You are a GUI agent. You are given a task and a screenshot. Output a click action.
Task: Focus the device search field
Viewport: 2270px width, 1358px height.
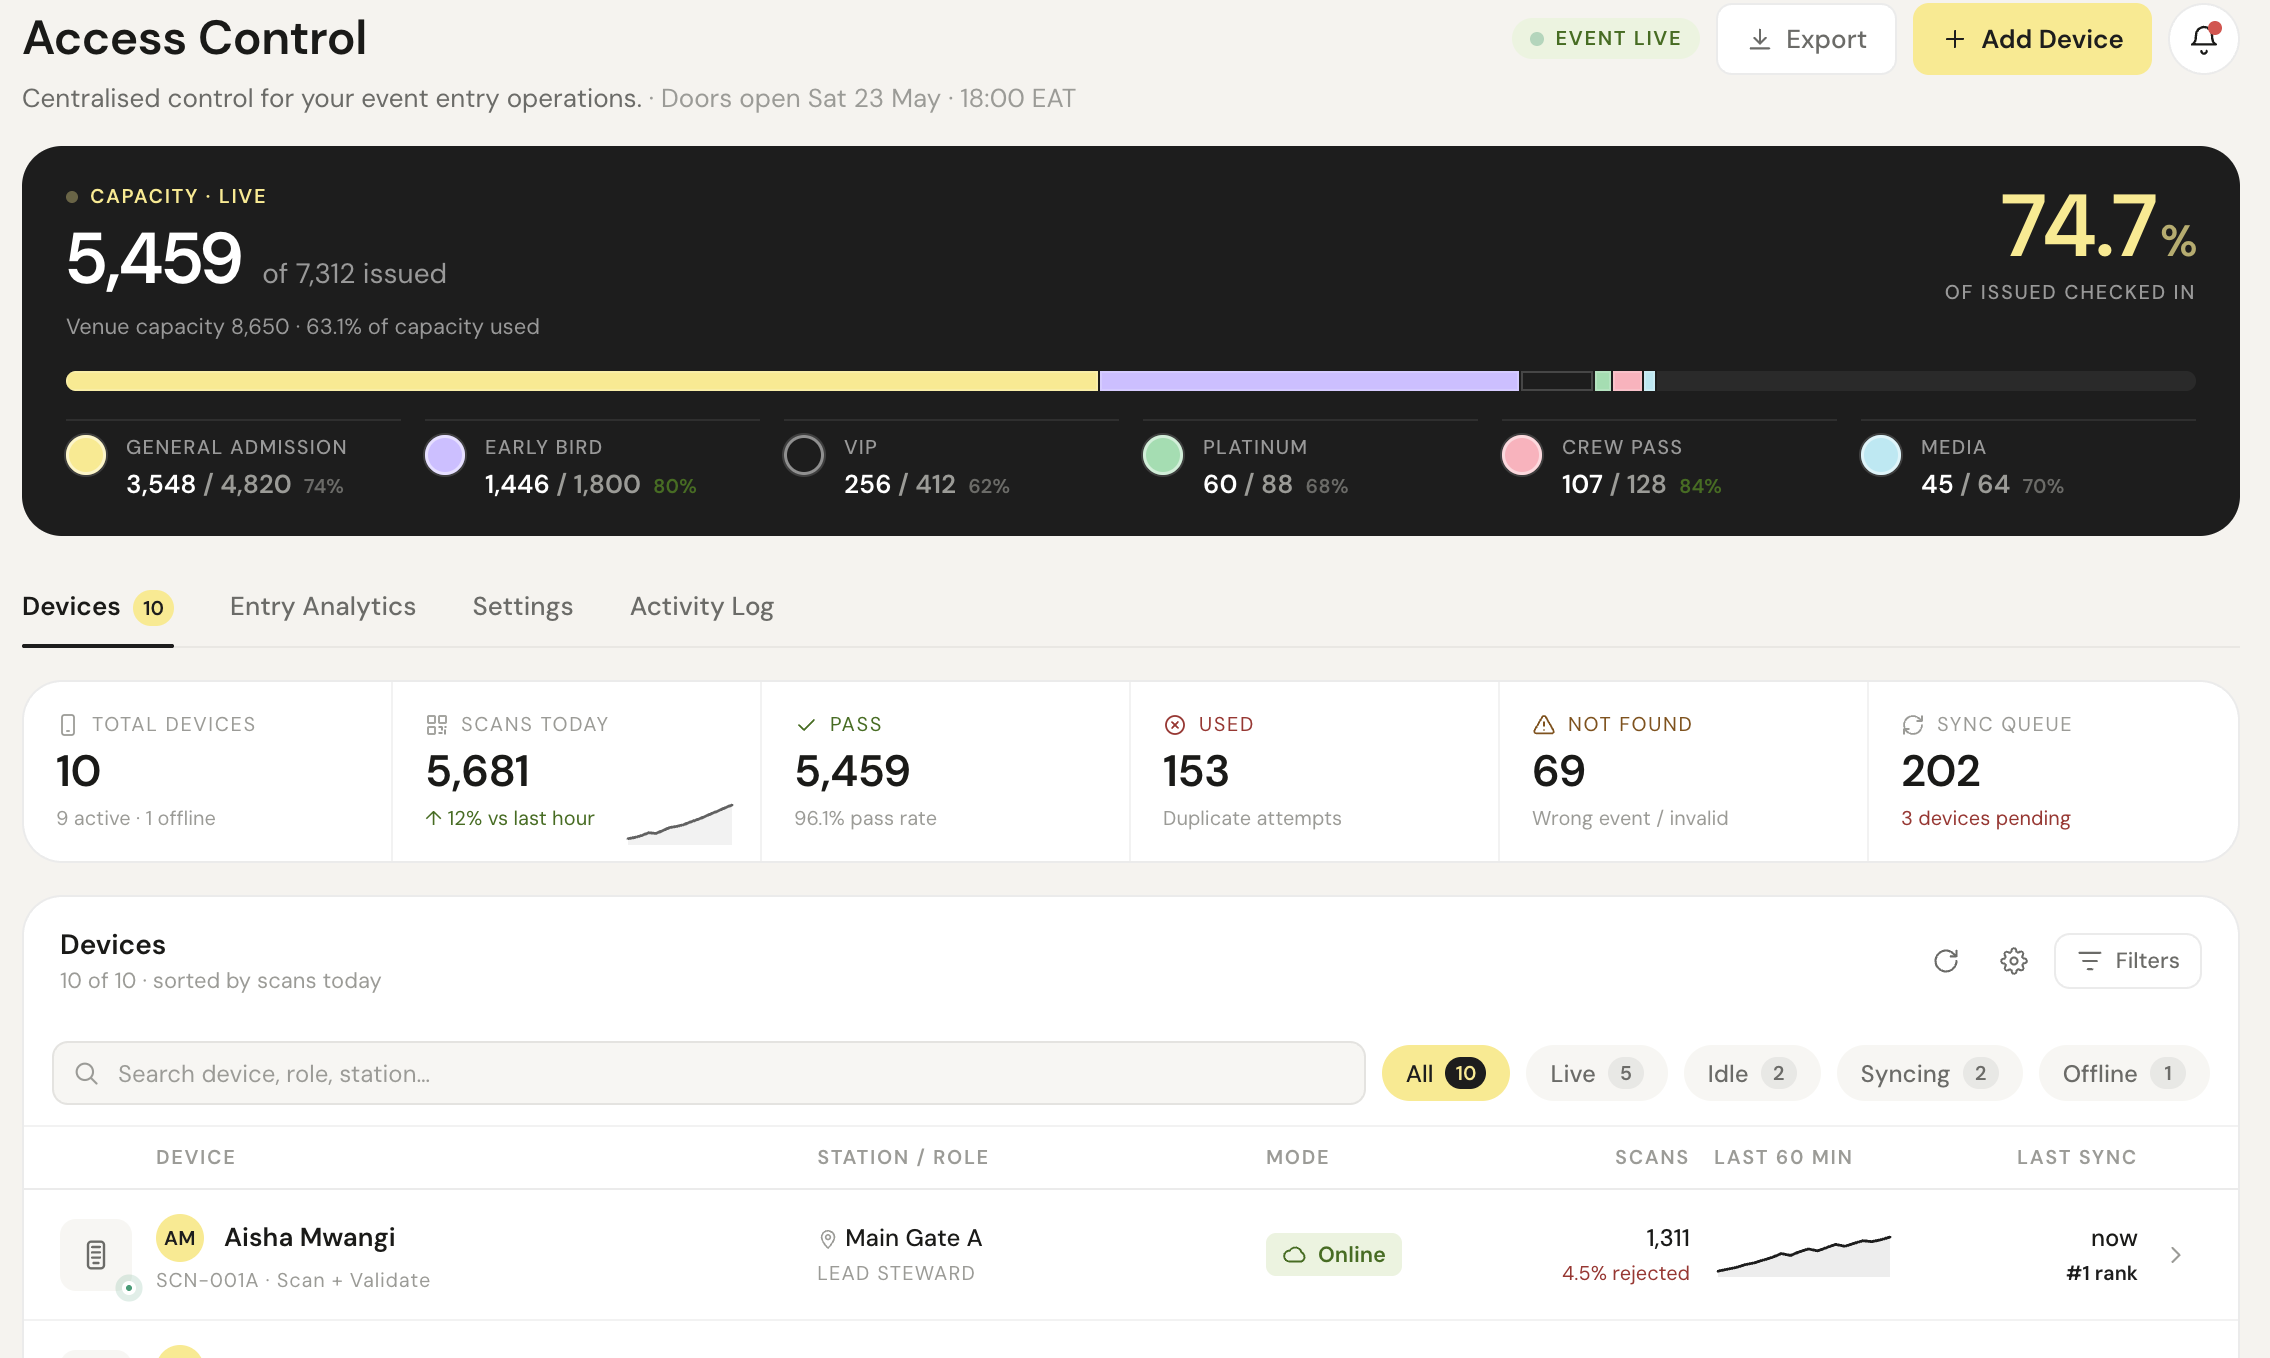point(709,1073)
